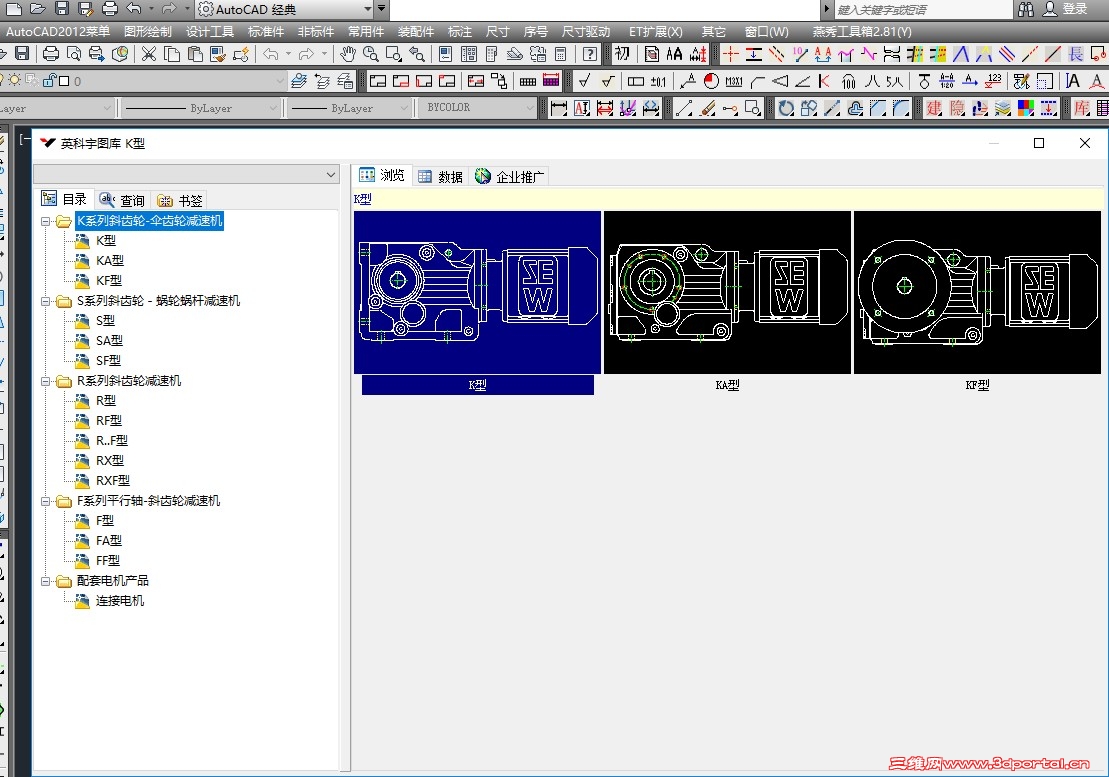1109x777 pixels.
Task: Open the 标准件 menu
Action: [x=266, y=32]
